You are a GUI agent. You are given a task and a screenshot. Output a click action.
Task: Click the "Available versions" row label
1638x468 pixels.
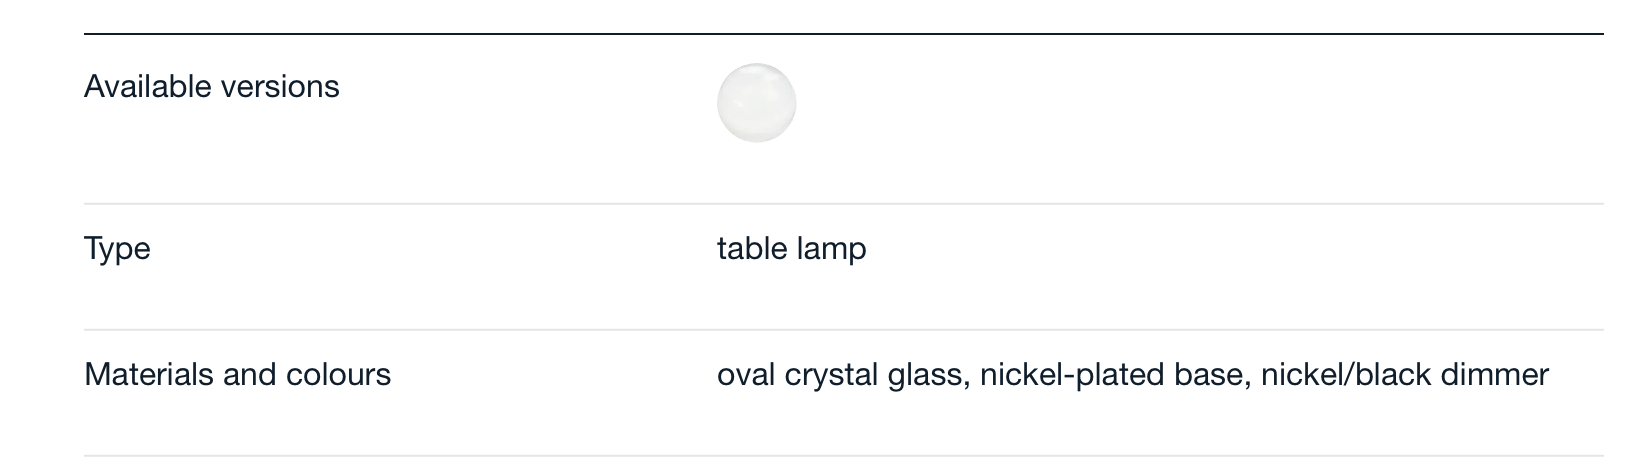point(212,87)
